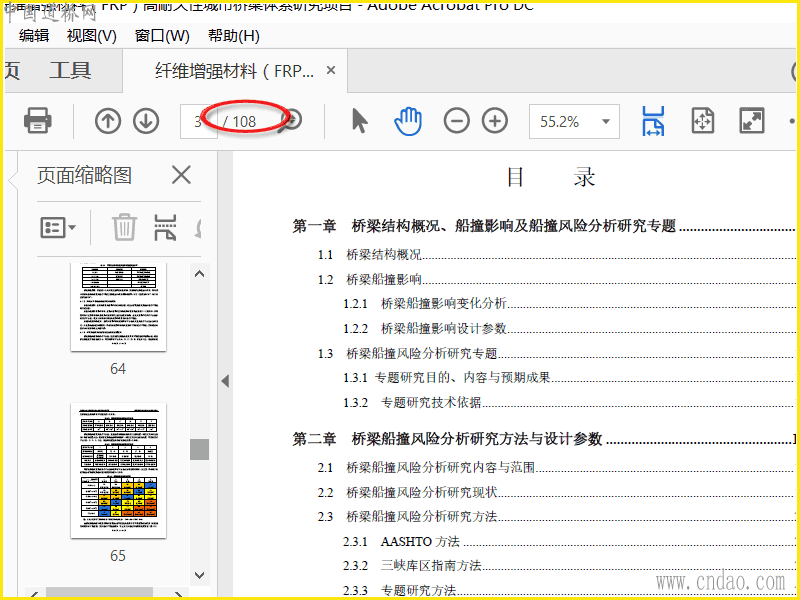Go to previous page arrow
Screen dimensions: 800x600
tap(108, 121)
